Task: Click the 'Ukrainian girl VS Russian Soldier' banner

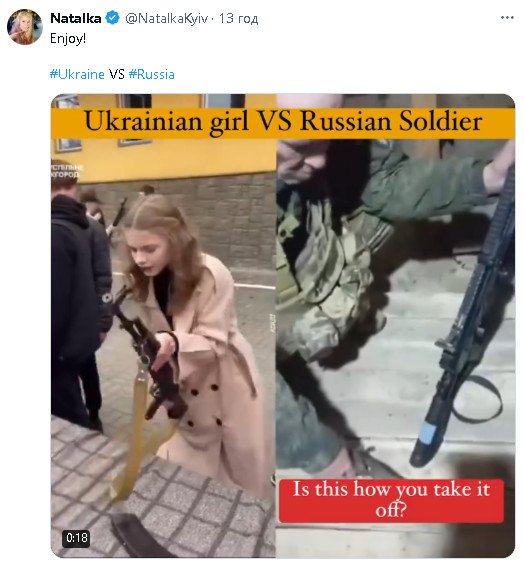Action: pyautogui.click(x=283, y=122)
